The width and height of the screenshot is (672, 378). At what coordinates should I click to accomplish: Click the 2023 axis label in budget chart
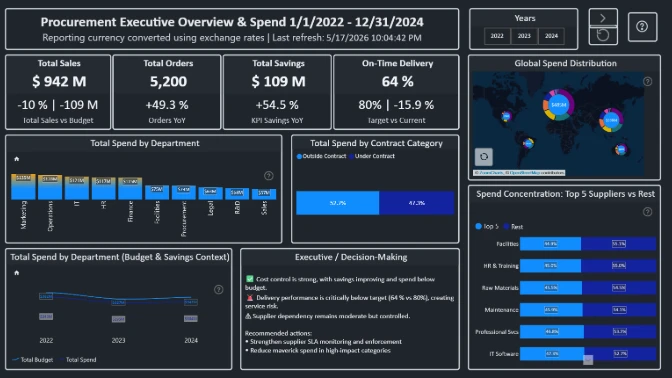pos(118,341)
